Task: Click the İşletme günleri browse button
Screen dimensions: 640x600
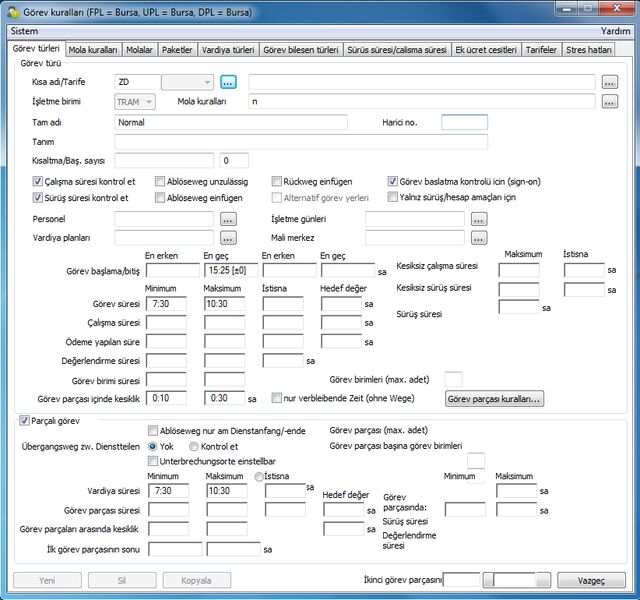Action: [479, 219]
